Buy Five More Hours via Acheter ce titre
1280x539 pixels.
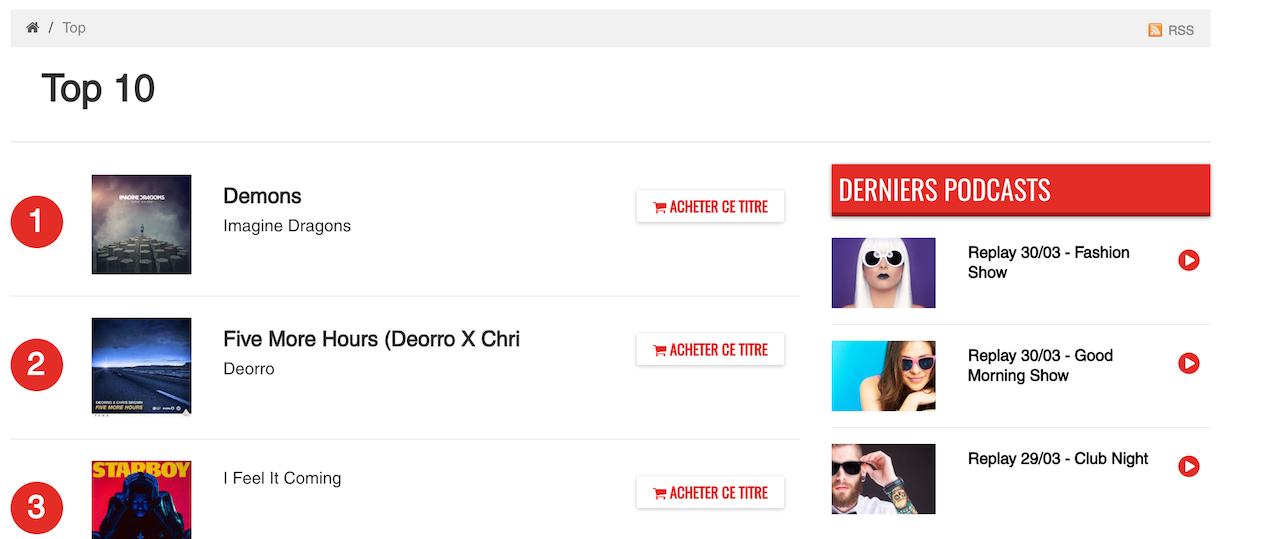pos(710,350)
